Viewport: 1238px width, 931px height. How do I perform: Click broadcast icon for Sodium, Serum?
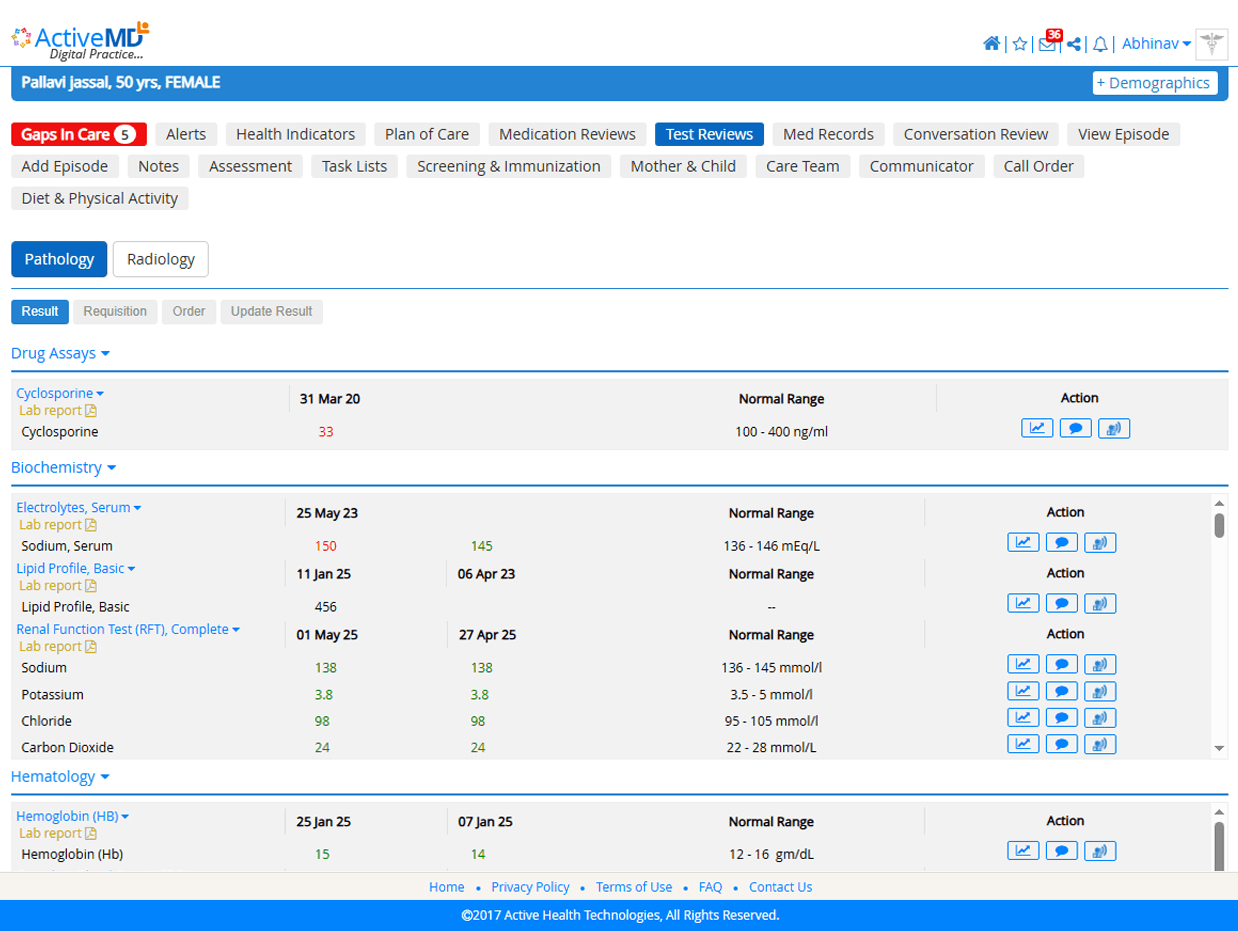[1100, 543]
